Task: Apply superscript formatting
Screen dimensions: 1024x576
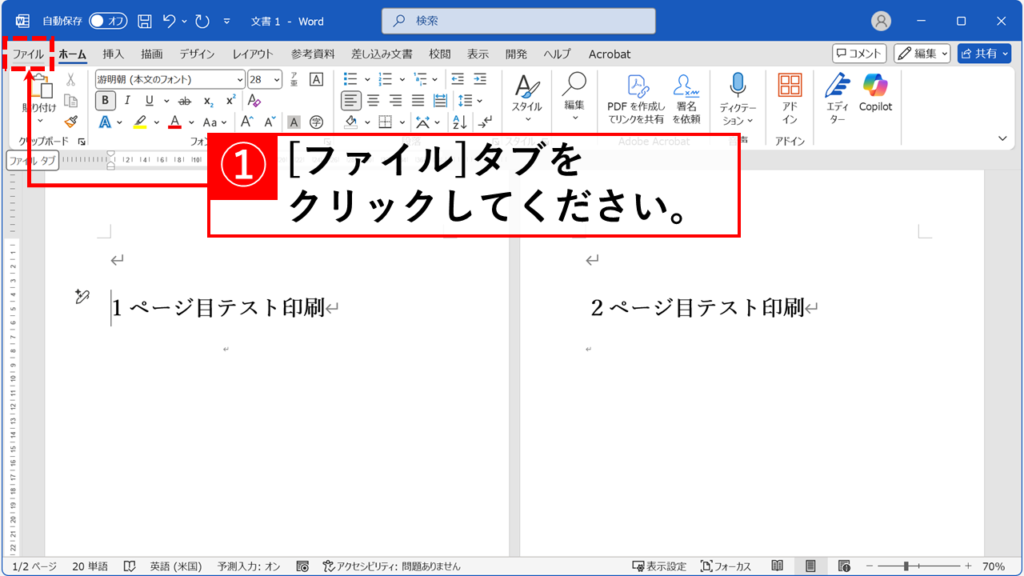Action: pyautogui.click(x=230, y=101)
